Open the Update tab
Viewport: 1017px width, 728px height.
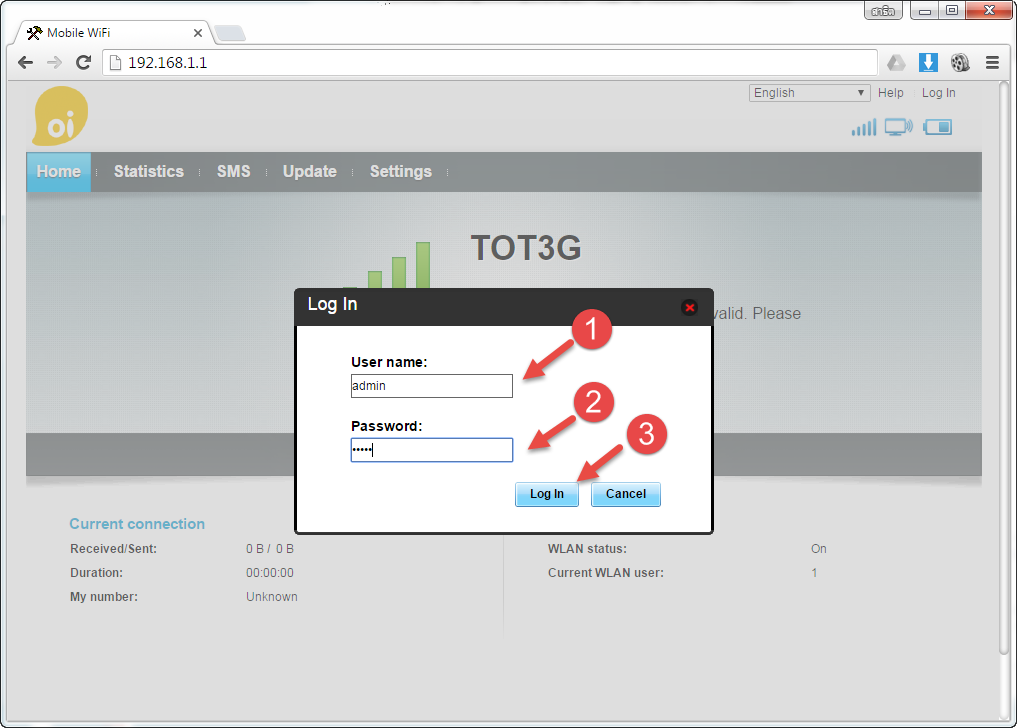[x=309, y=172]
